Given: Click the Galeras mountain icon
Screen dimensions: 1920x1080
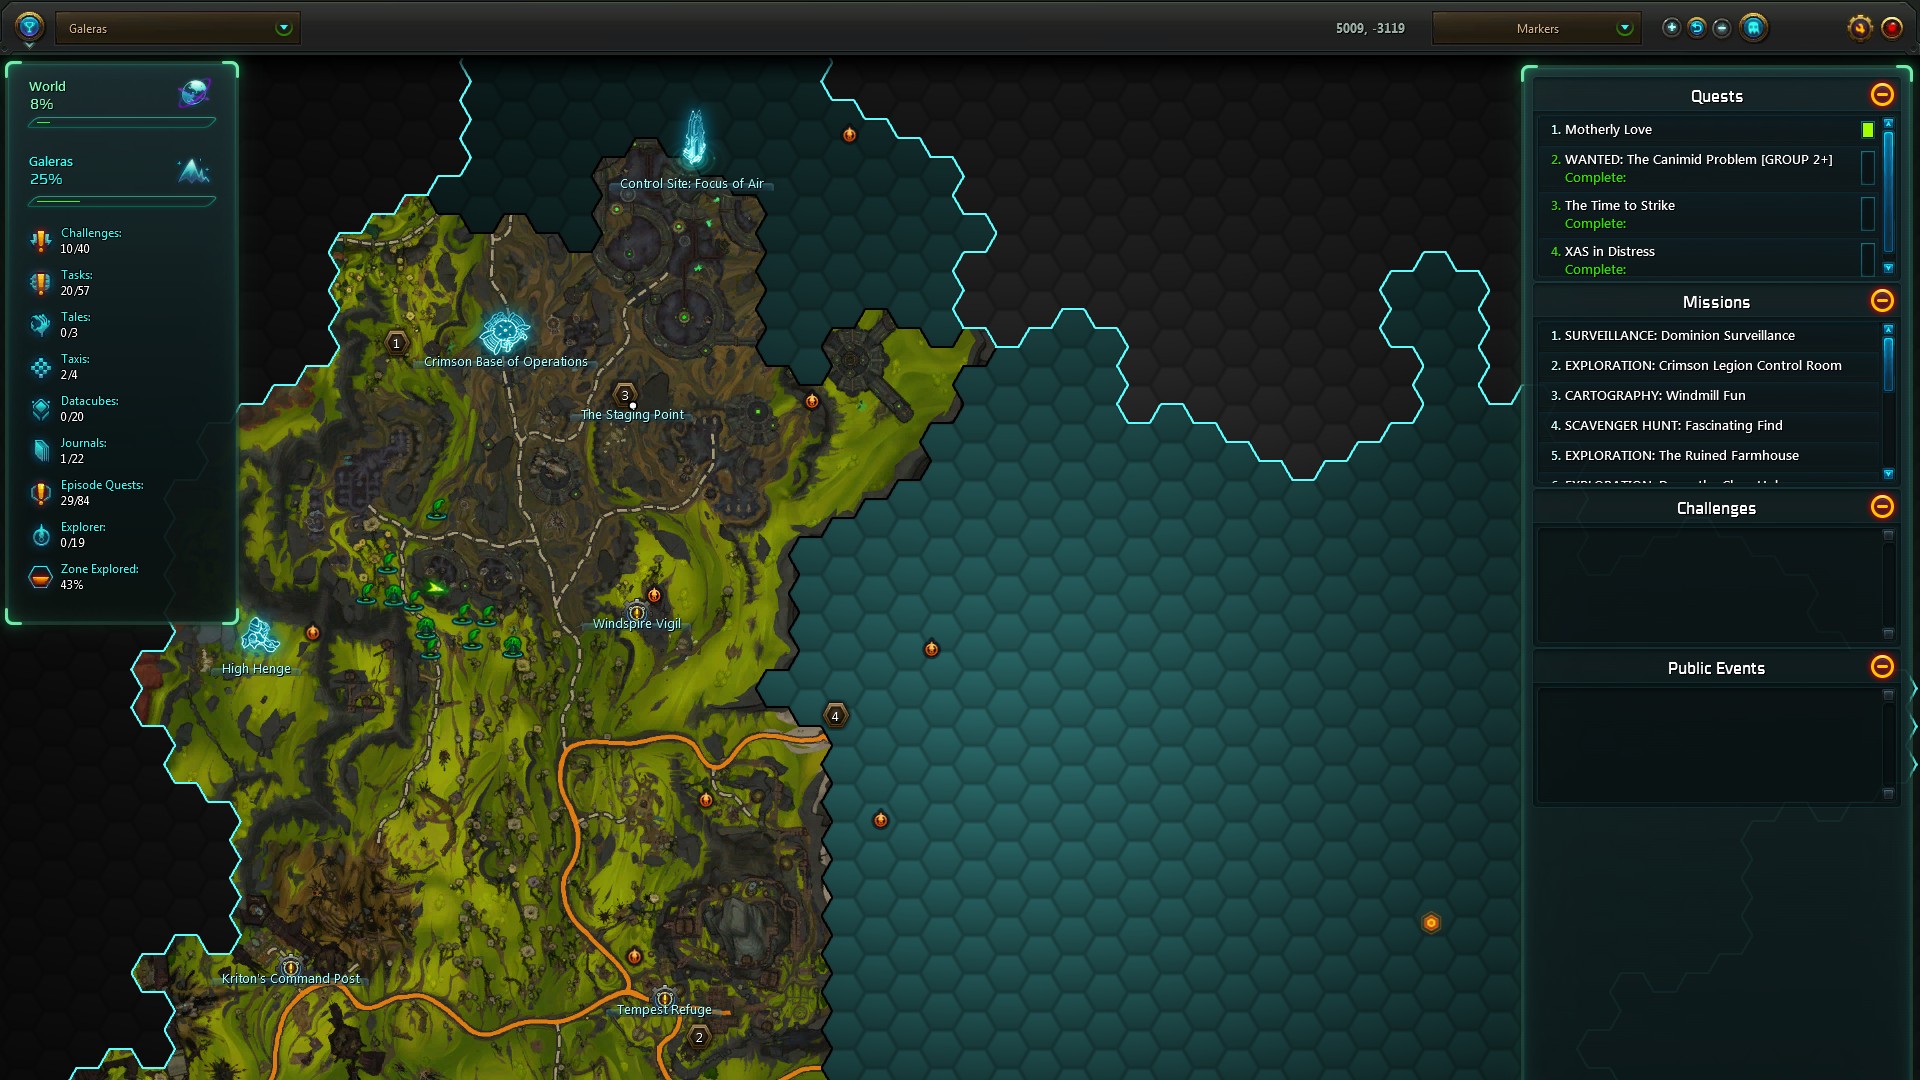Looking at the screenshot, I should coord(193,171).
